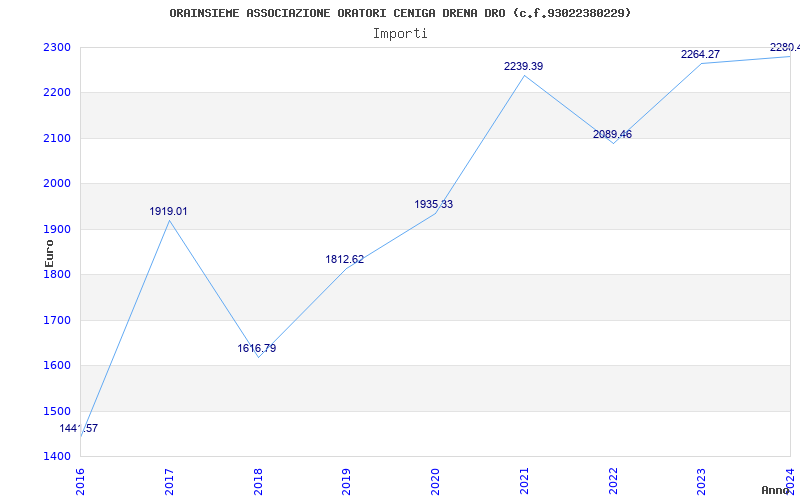The height and width of the screenshot is (500, 800).
Task: Select the 2023 x-axis label
Action: 702,481
